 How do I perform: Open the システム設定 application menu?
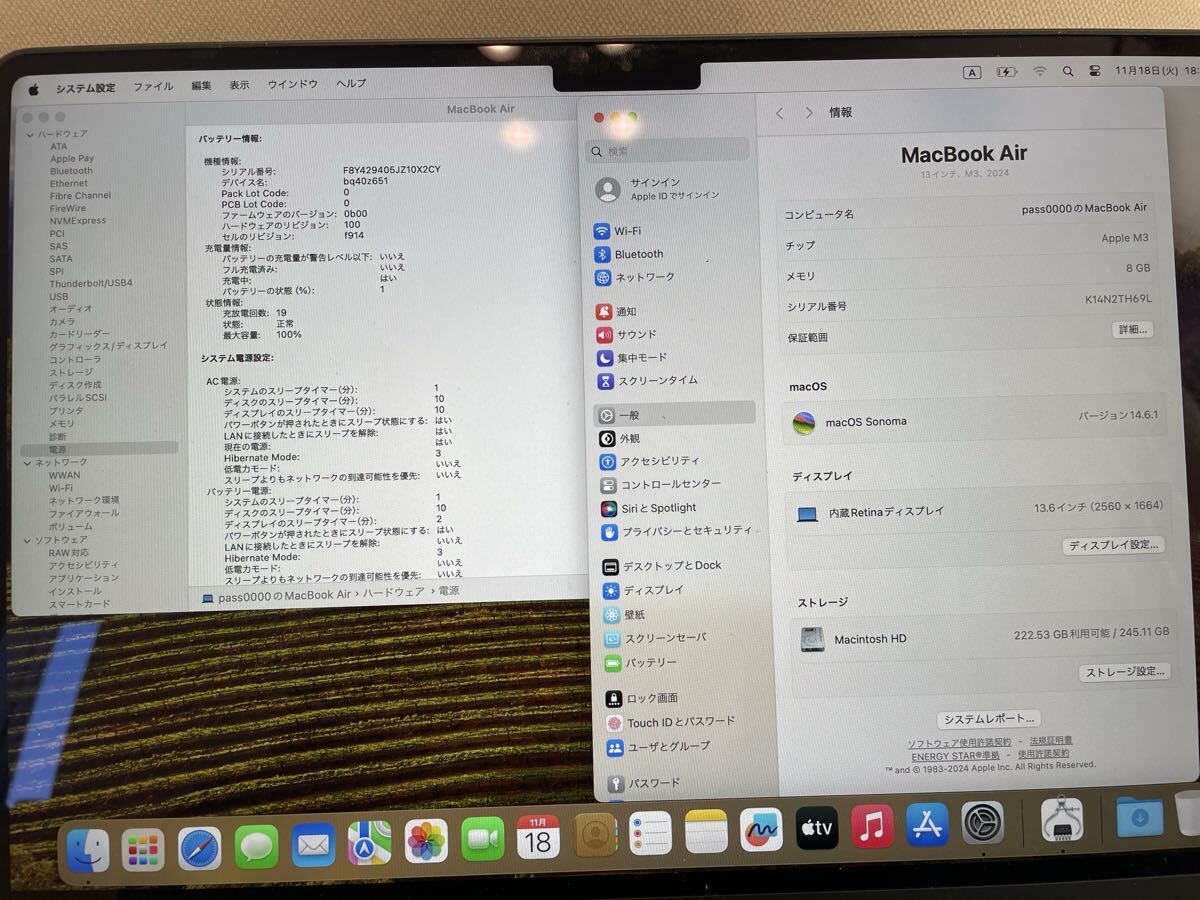(x=85, y=88)
